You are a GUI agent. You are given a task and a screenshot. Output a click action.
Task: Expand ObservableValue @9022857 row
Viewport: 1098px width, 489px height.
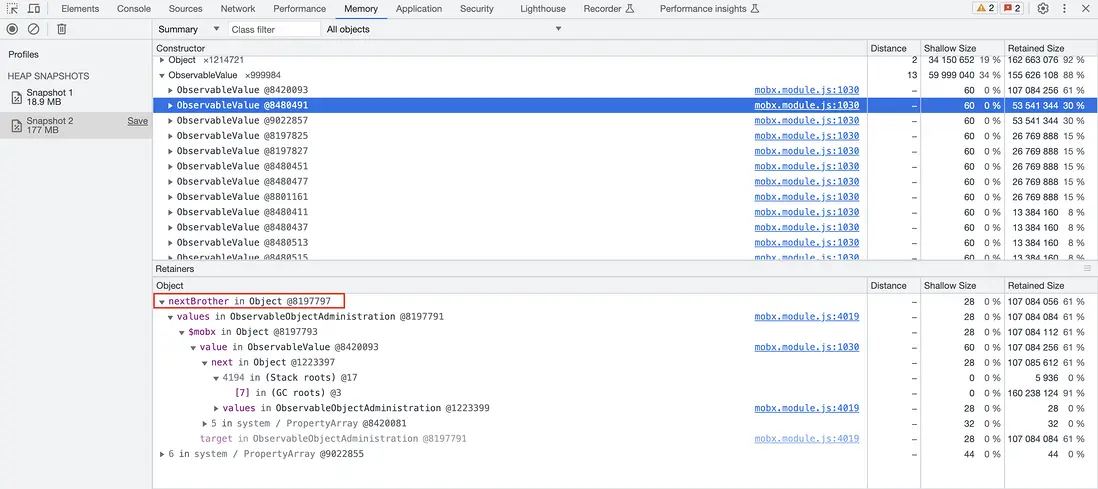pos(171,120)
